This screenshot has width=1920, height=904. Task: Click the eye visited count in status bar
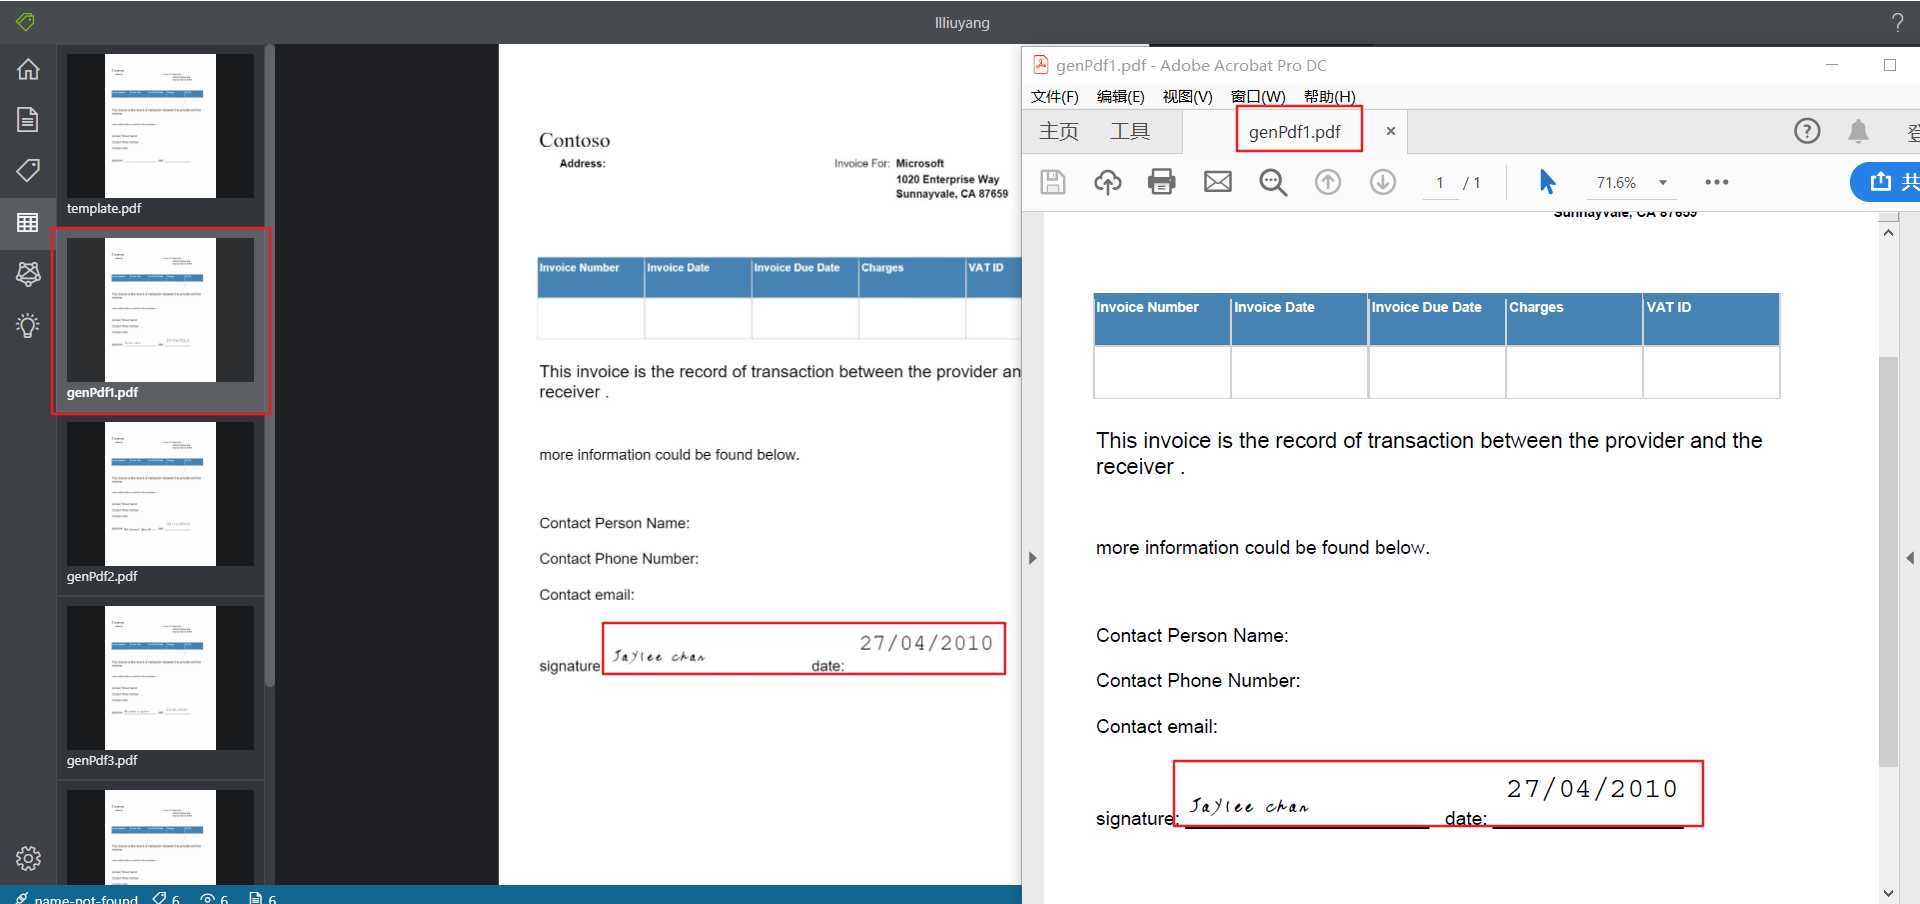207,898
